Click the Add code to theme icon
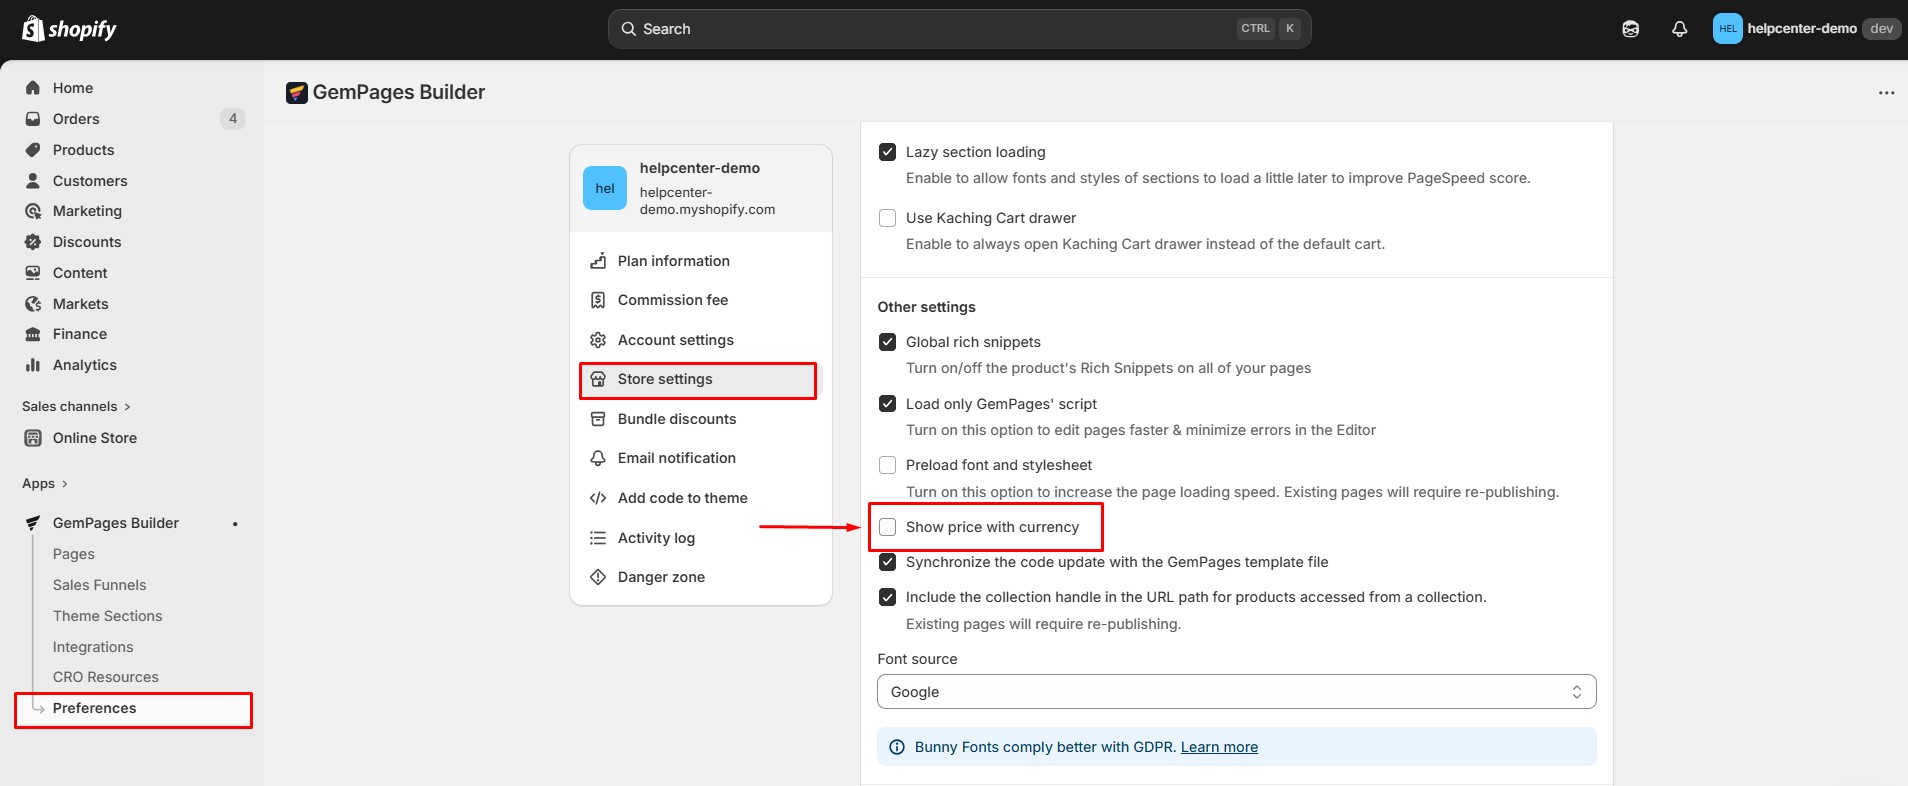Image resolution: width=1908 pixels, height=786 pixels. pos(598,498)
